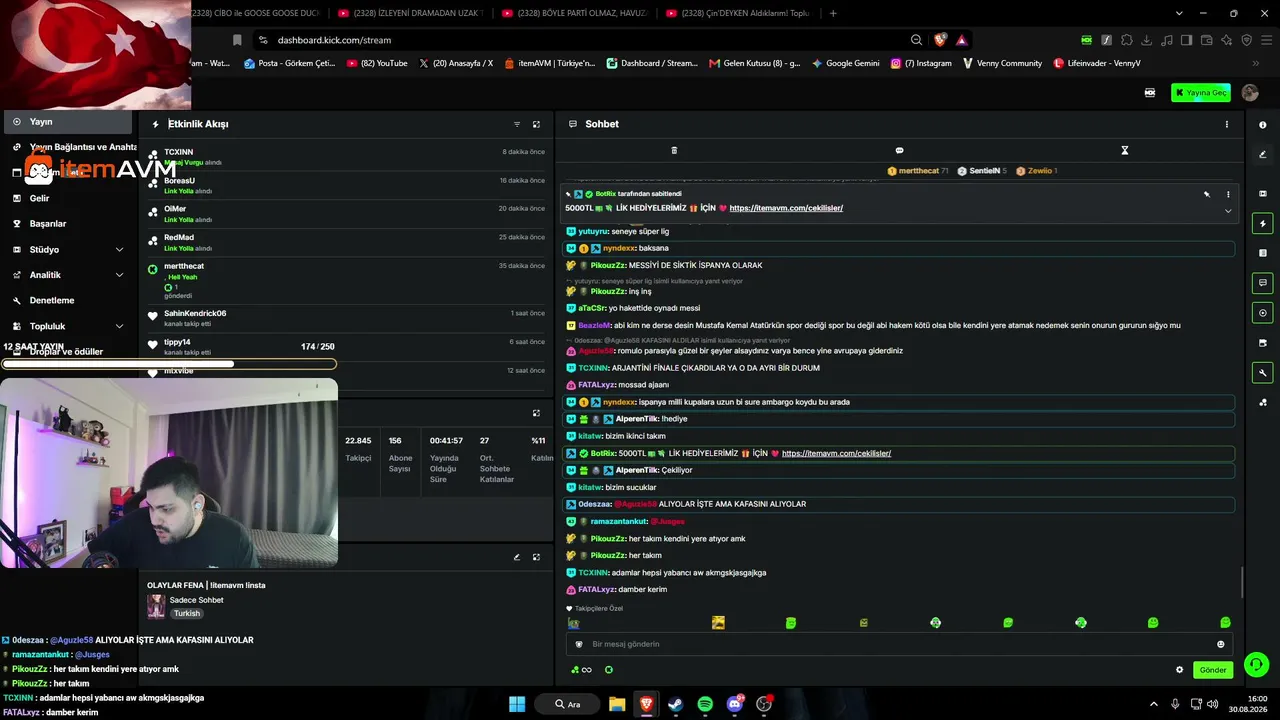Viewport: 1280px width, 720px height.
Task: Switch to the İZLEYENİ DRAMADAN UZAK browser tab
Action: click(x=411, y=13)
